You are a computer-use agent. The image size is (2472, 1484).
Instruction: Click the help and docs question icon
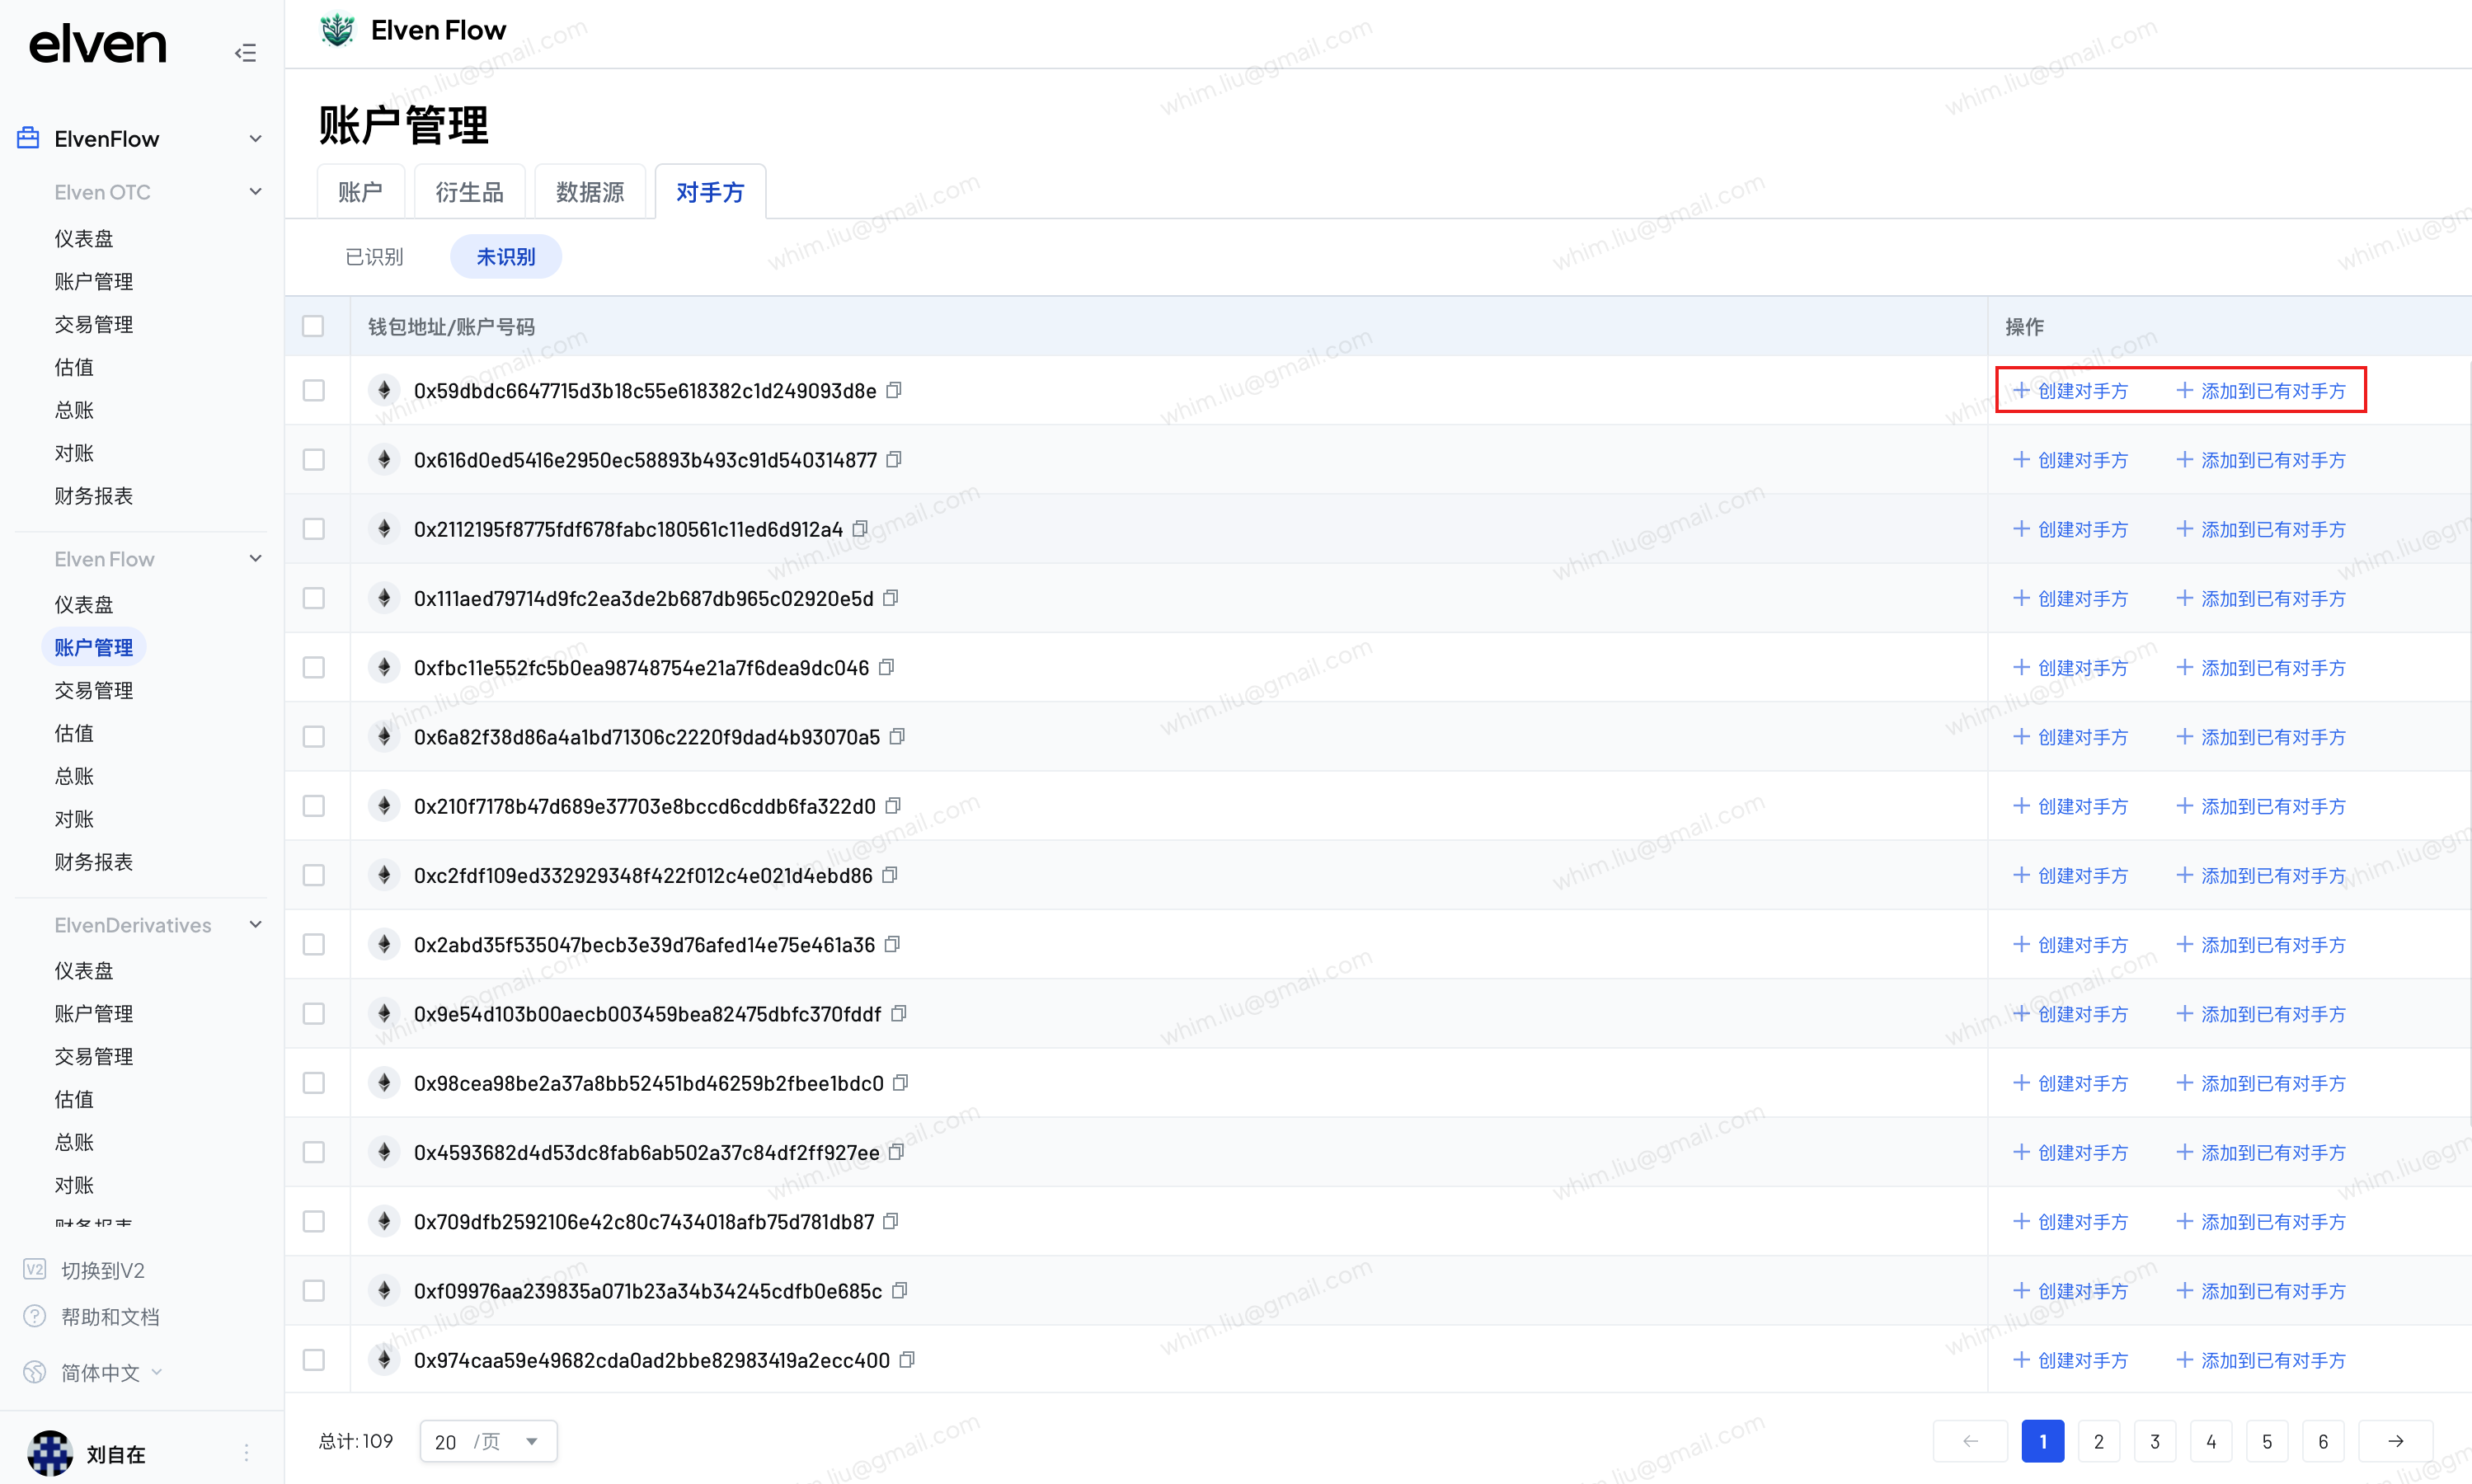[x=35, y=1317]
